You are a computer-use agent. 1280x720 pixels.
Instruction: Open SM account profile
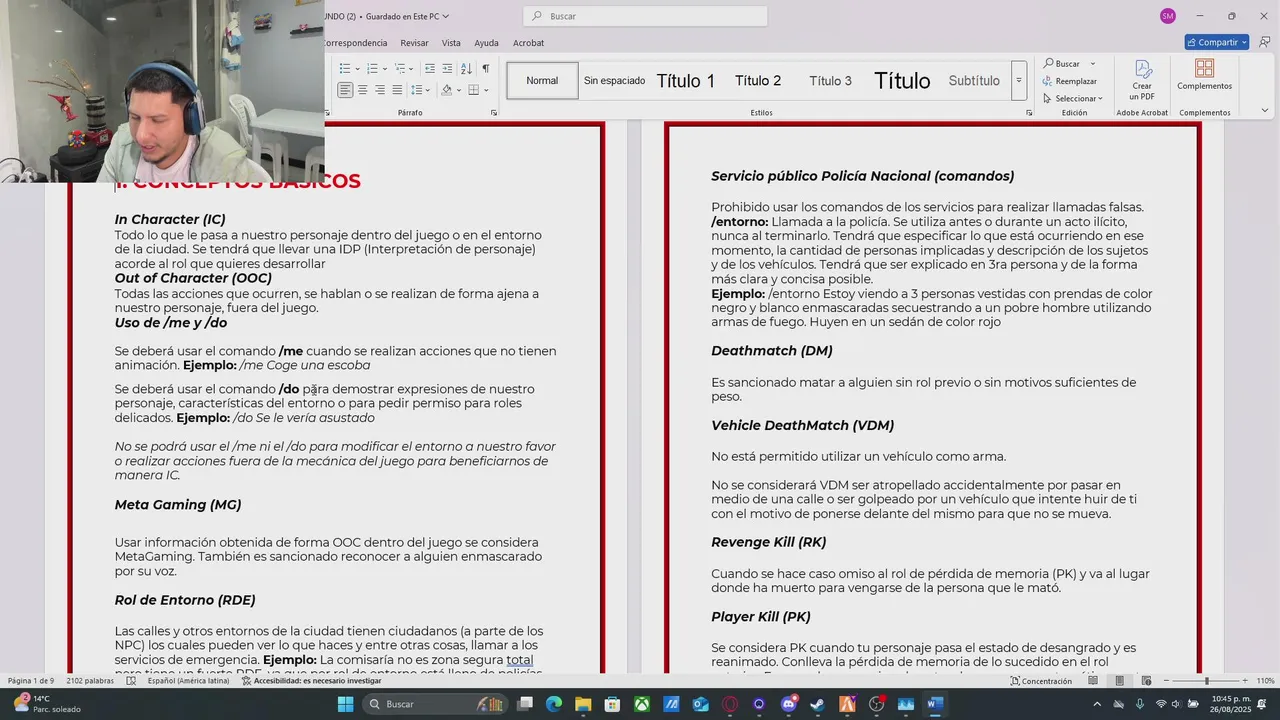[x=1167, y=16]
